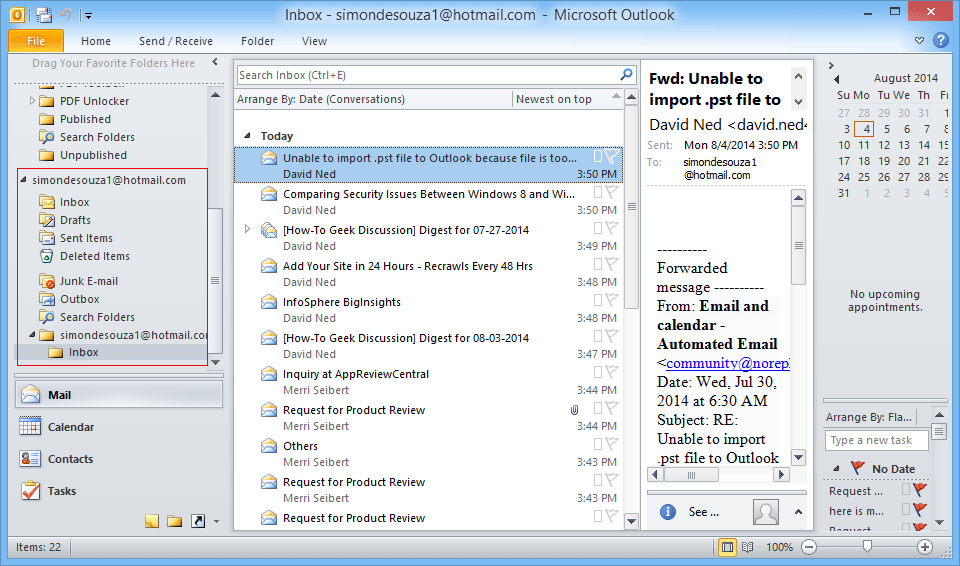960x566 pixels.
Task: Click the zoom slider handle
Action: click(x=867, y=546)
